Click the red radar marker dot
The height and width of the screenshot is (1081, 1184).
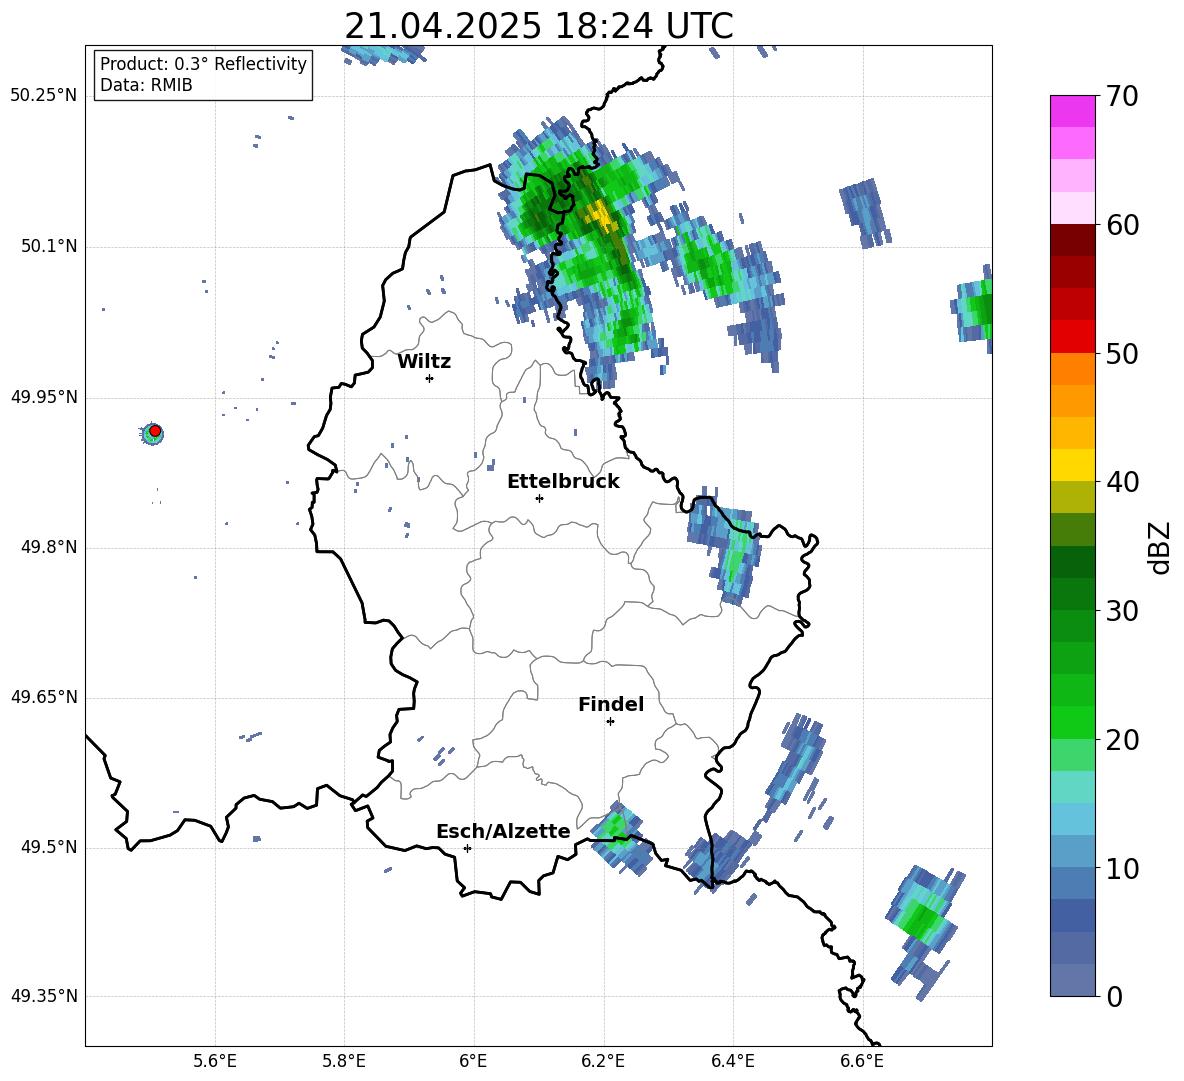(x=155, y=431)
